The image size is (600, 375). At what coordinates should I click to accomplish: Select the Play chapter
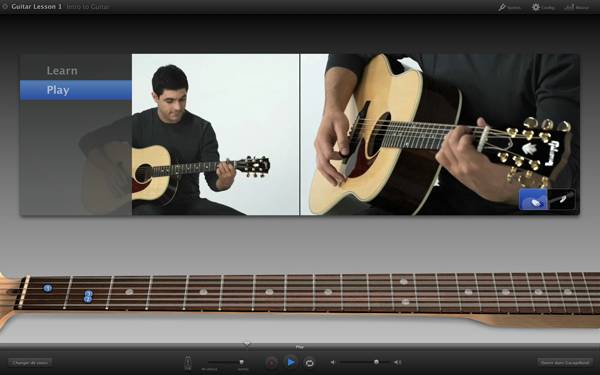76,90
